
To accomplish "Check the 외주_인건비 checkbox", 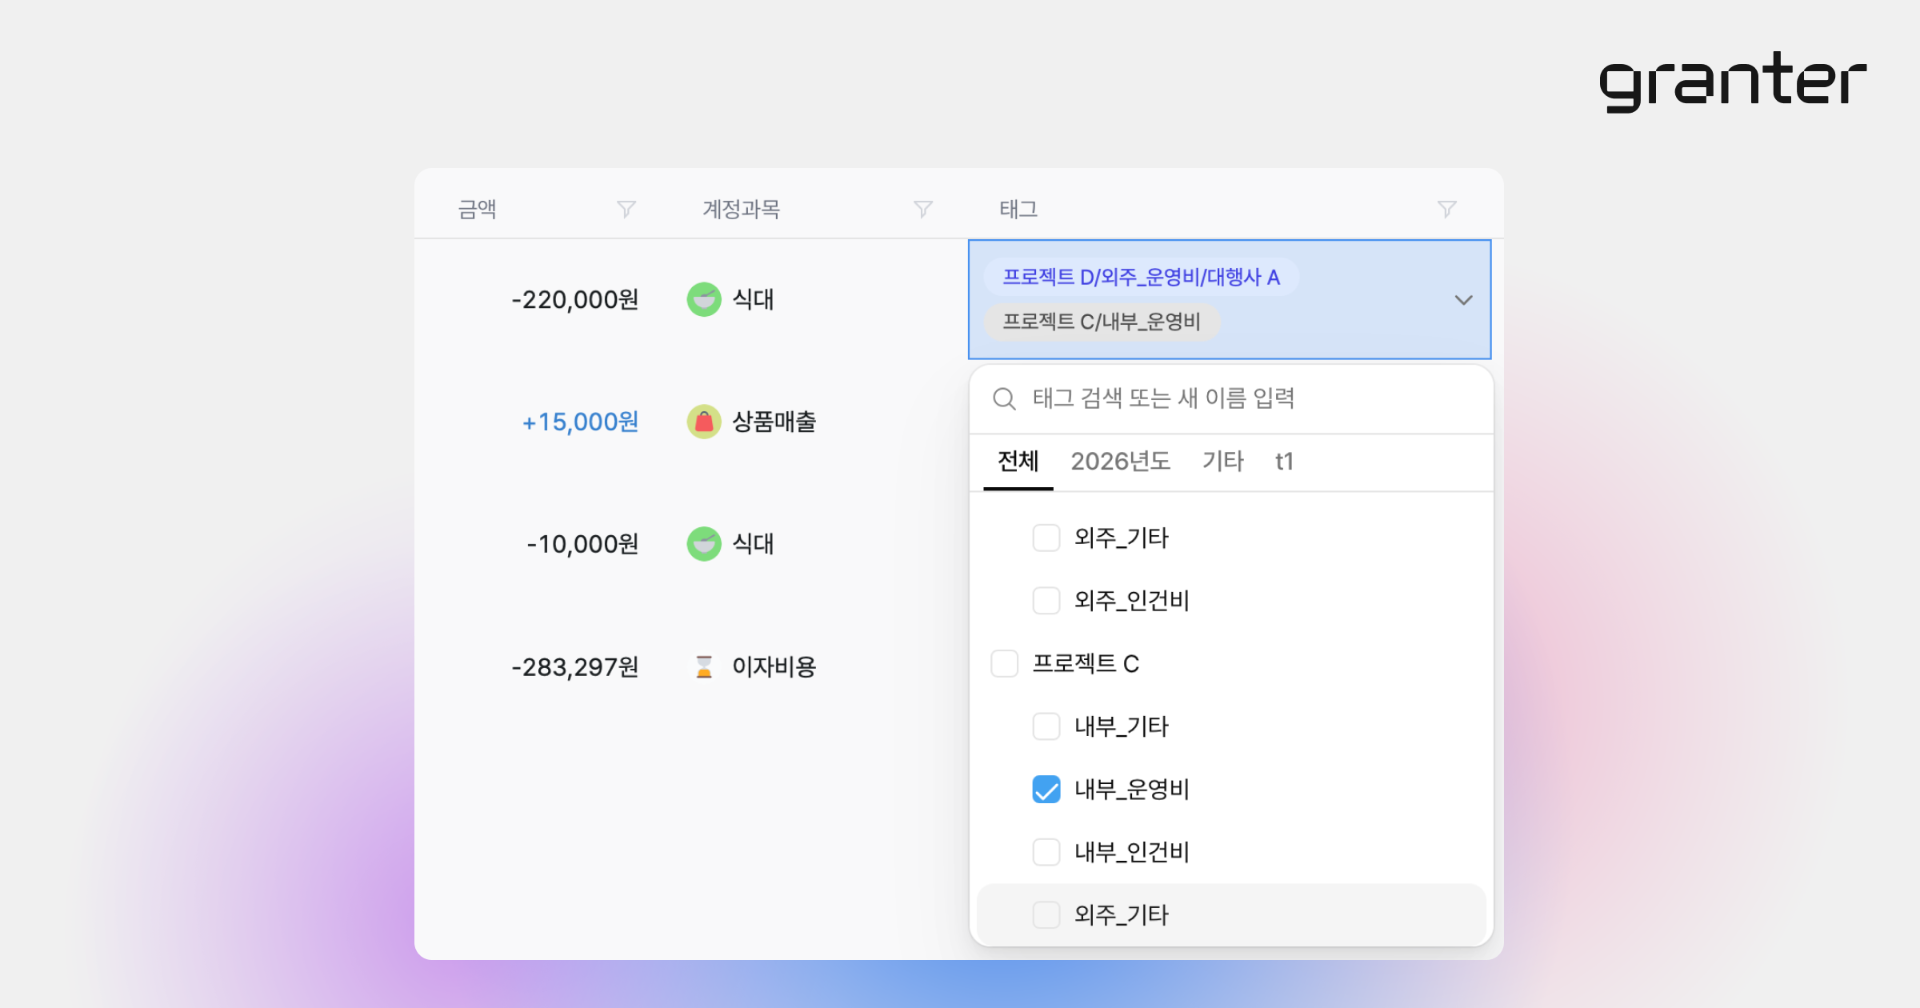I will (x=1046, y=601).
